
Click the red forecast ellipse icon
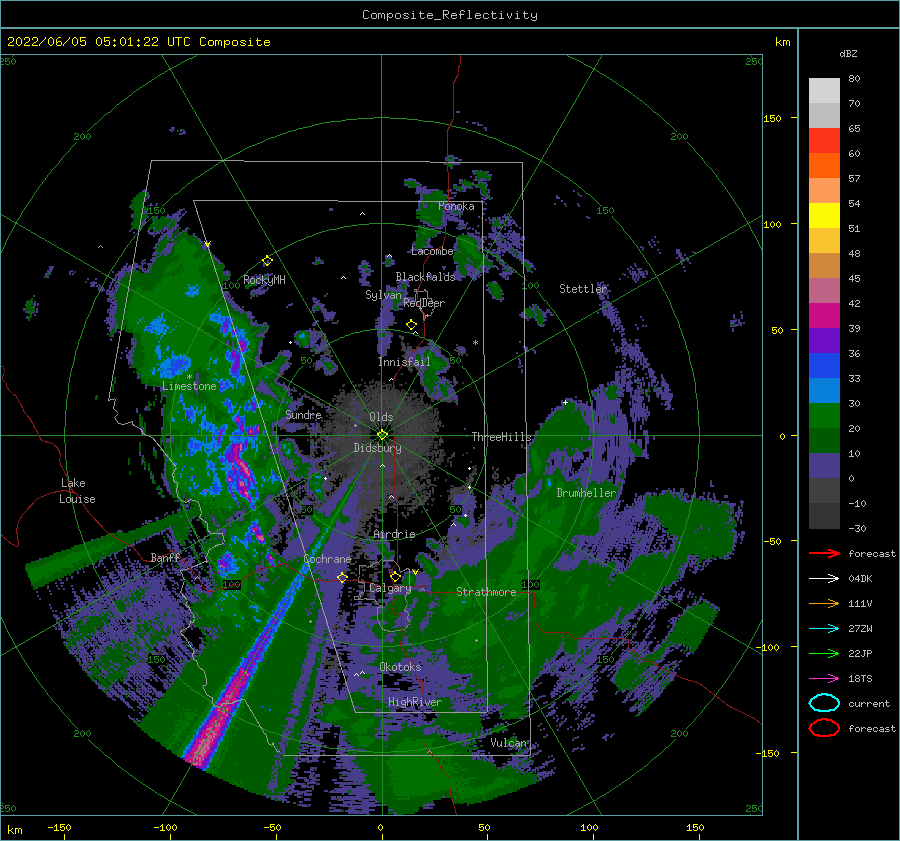click(824, 728)
